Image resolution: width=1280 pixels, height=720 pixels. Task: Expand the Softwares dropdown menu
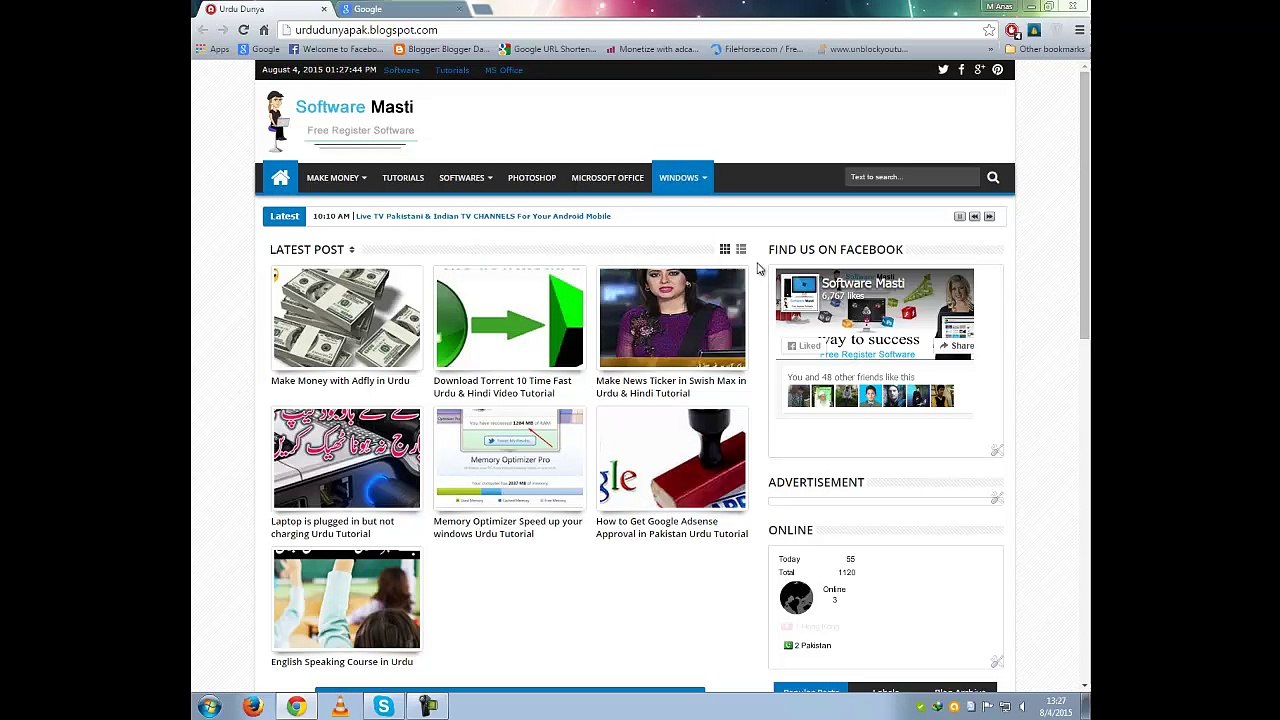click(x=466, y=178)
